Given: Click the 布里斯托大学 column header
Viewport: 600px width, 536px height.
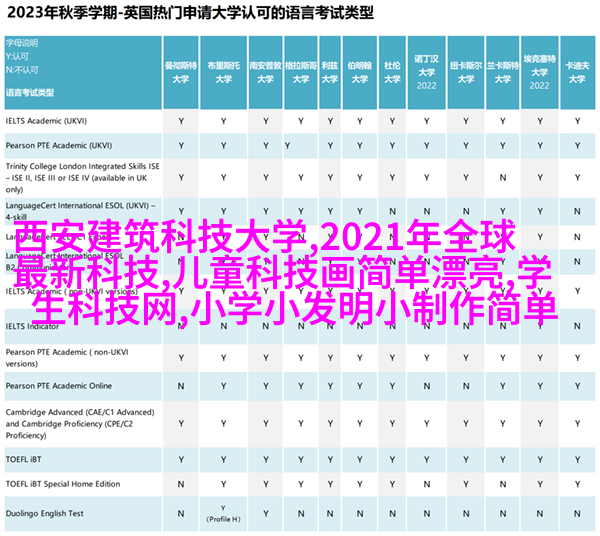Looking at the screenshot, I should point(223,72).
